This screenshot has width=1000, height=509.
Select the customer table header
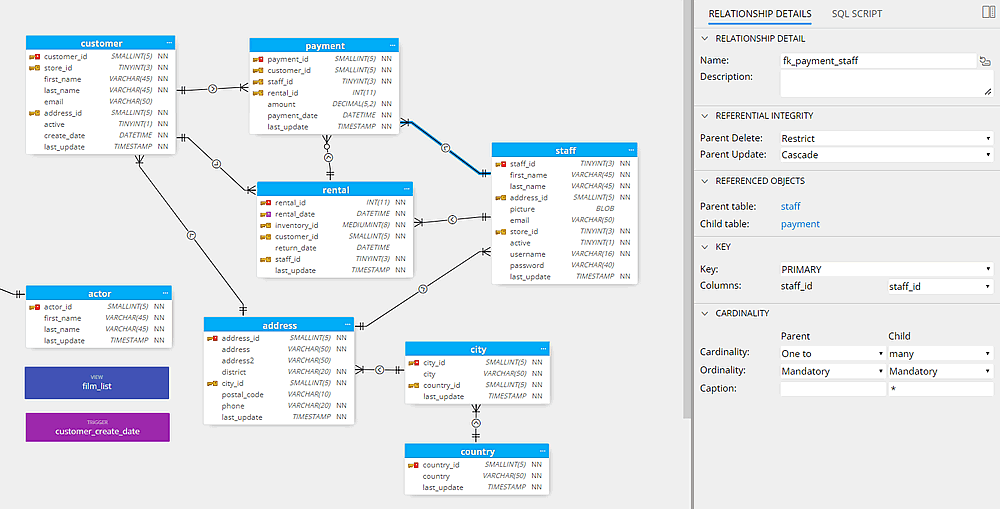pos(101,43)
